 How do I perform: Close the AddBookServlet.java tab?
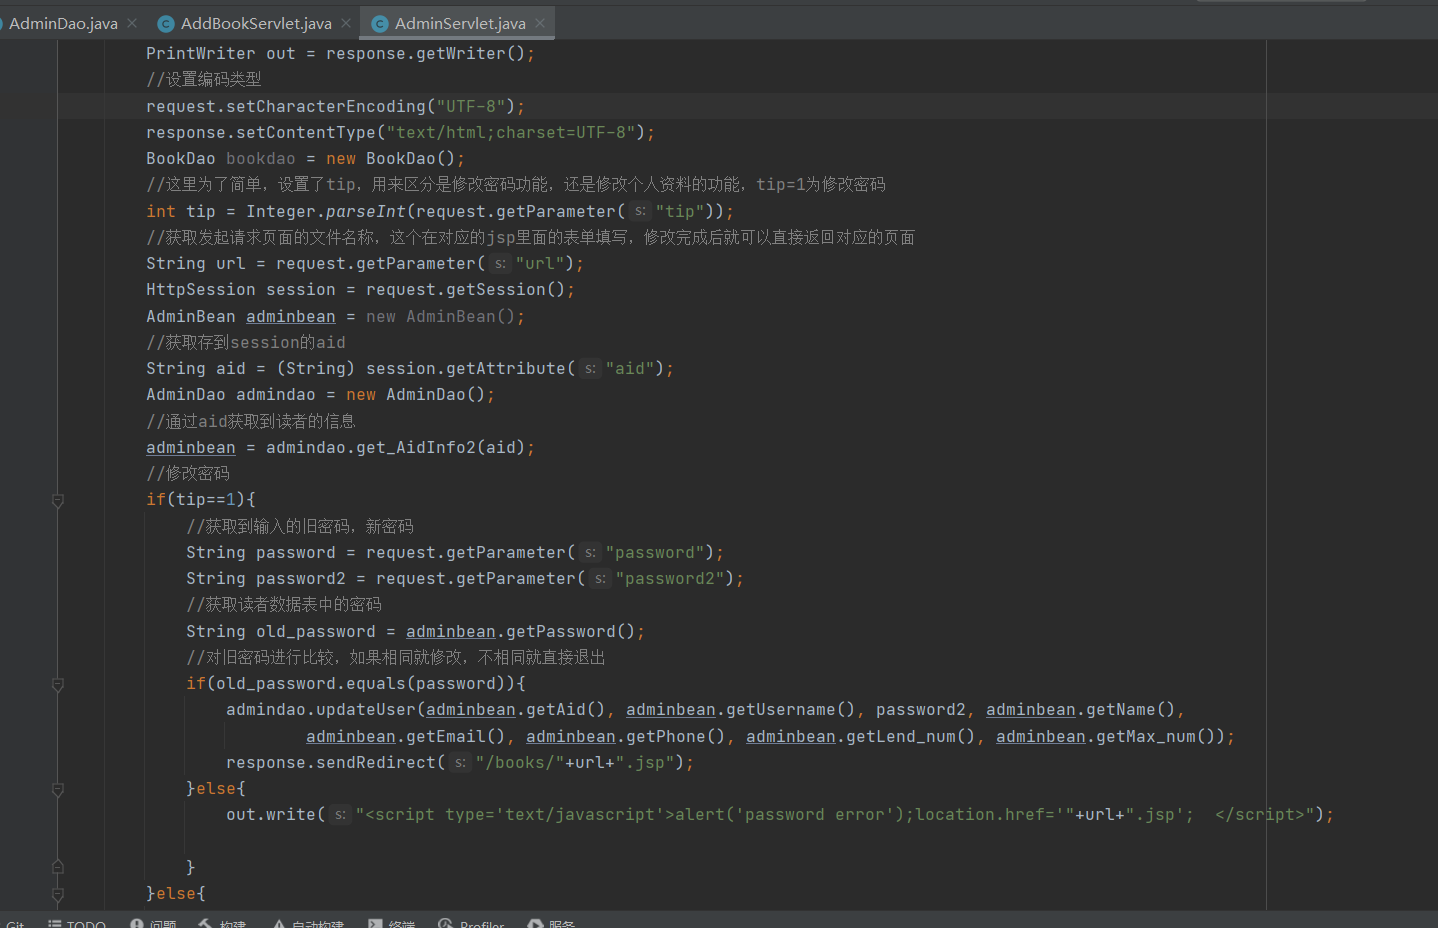point(346,23)
